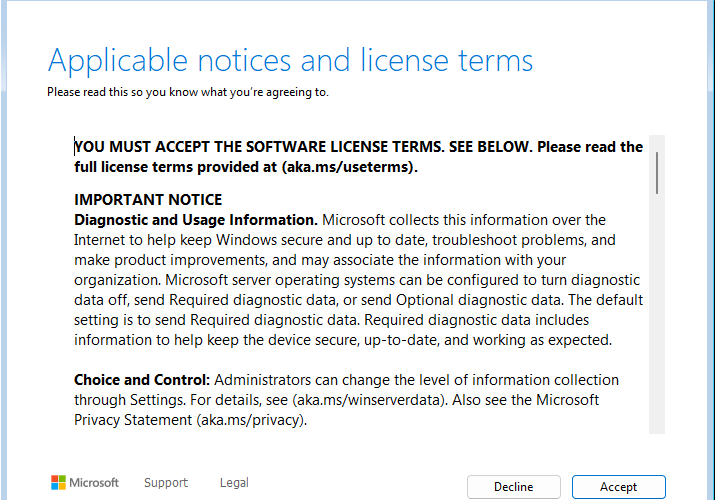Open the Legal link

[x=234, y=483]
